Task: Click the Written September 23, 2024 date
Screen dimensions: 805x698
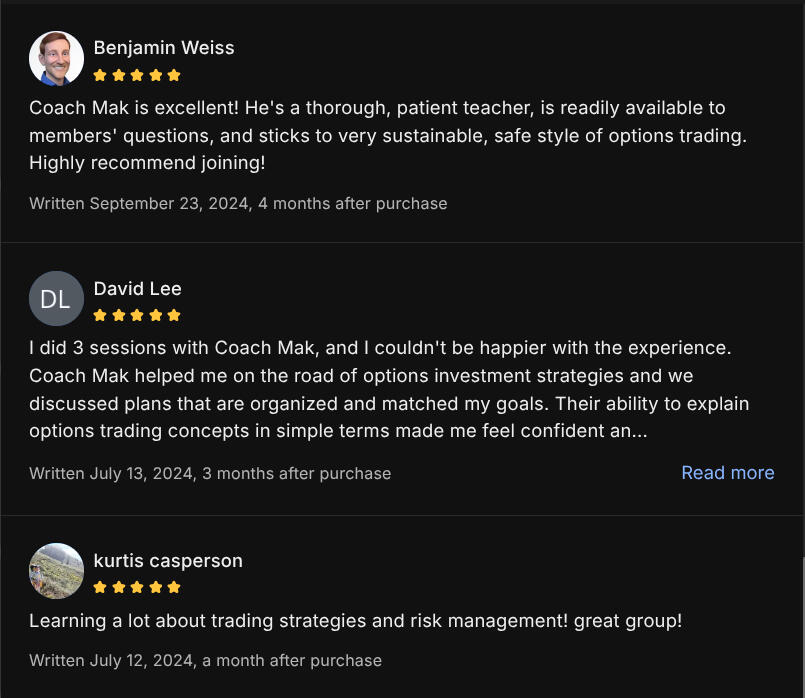Action: click(x=238, y=203)
